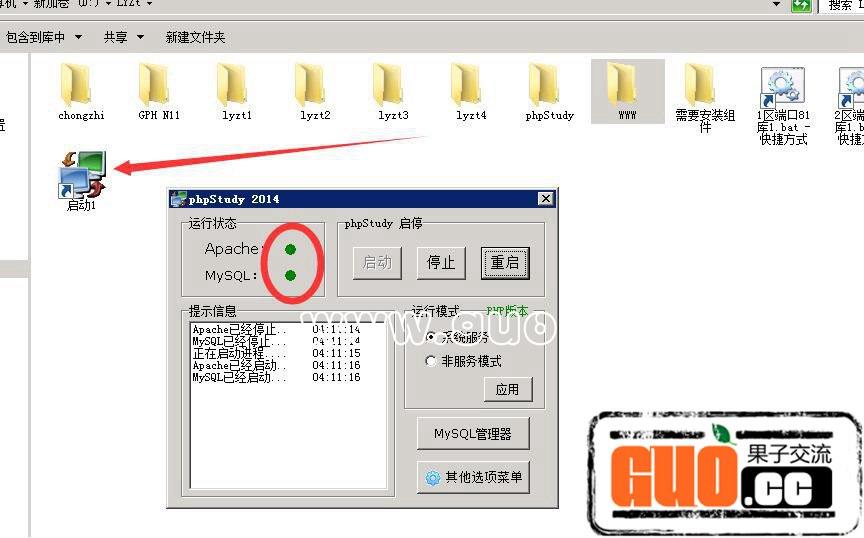Click 新建文件夹 in the toolbar

pyautogui.click(x=195, y=37)
